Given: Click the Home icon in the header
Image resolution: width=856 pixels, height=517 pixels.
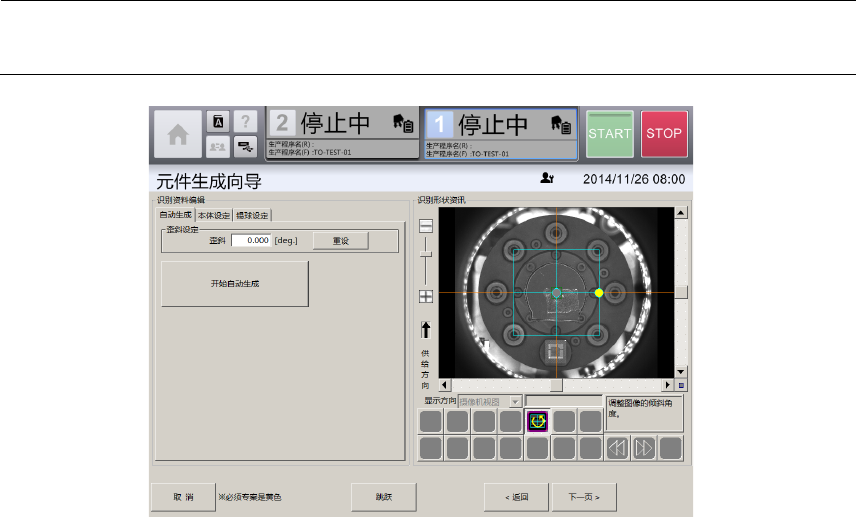Looking at the screenshot, I should tap(177, 133).
